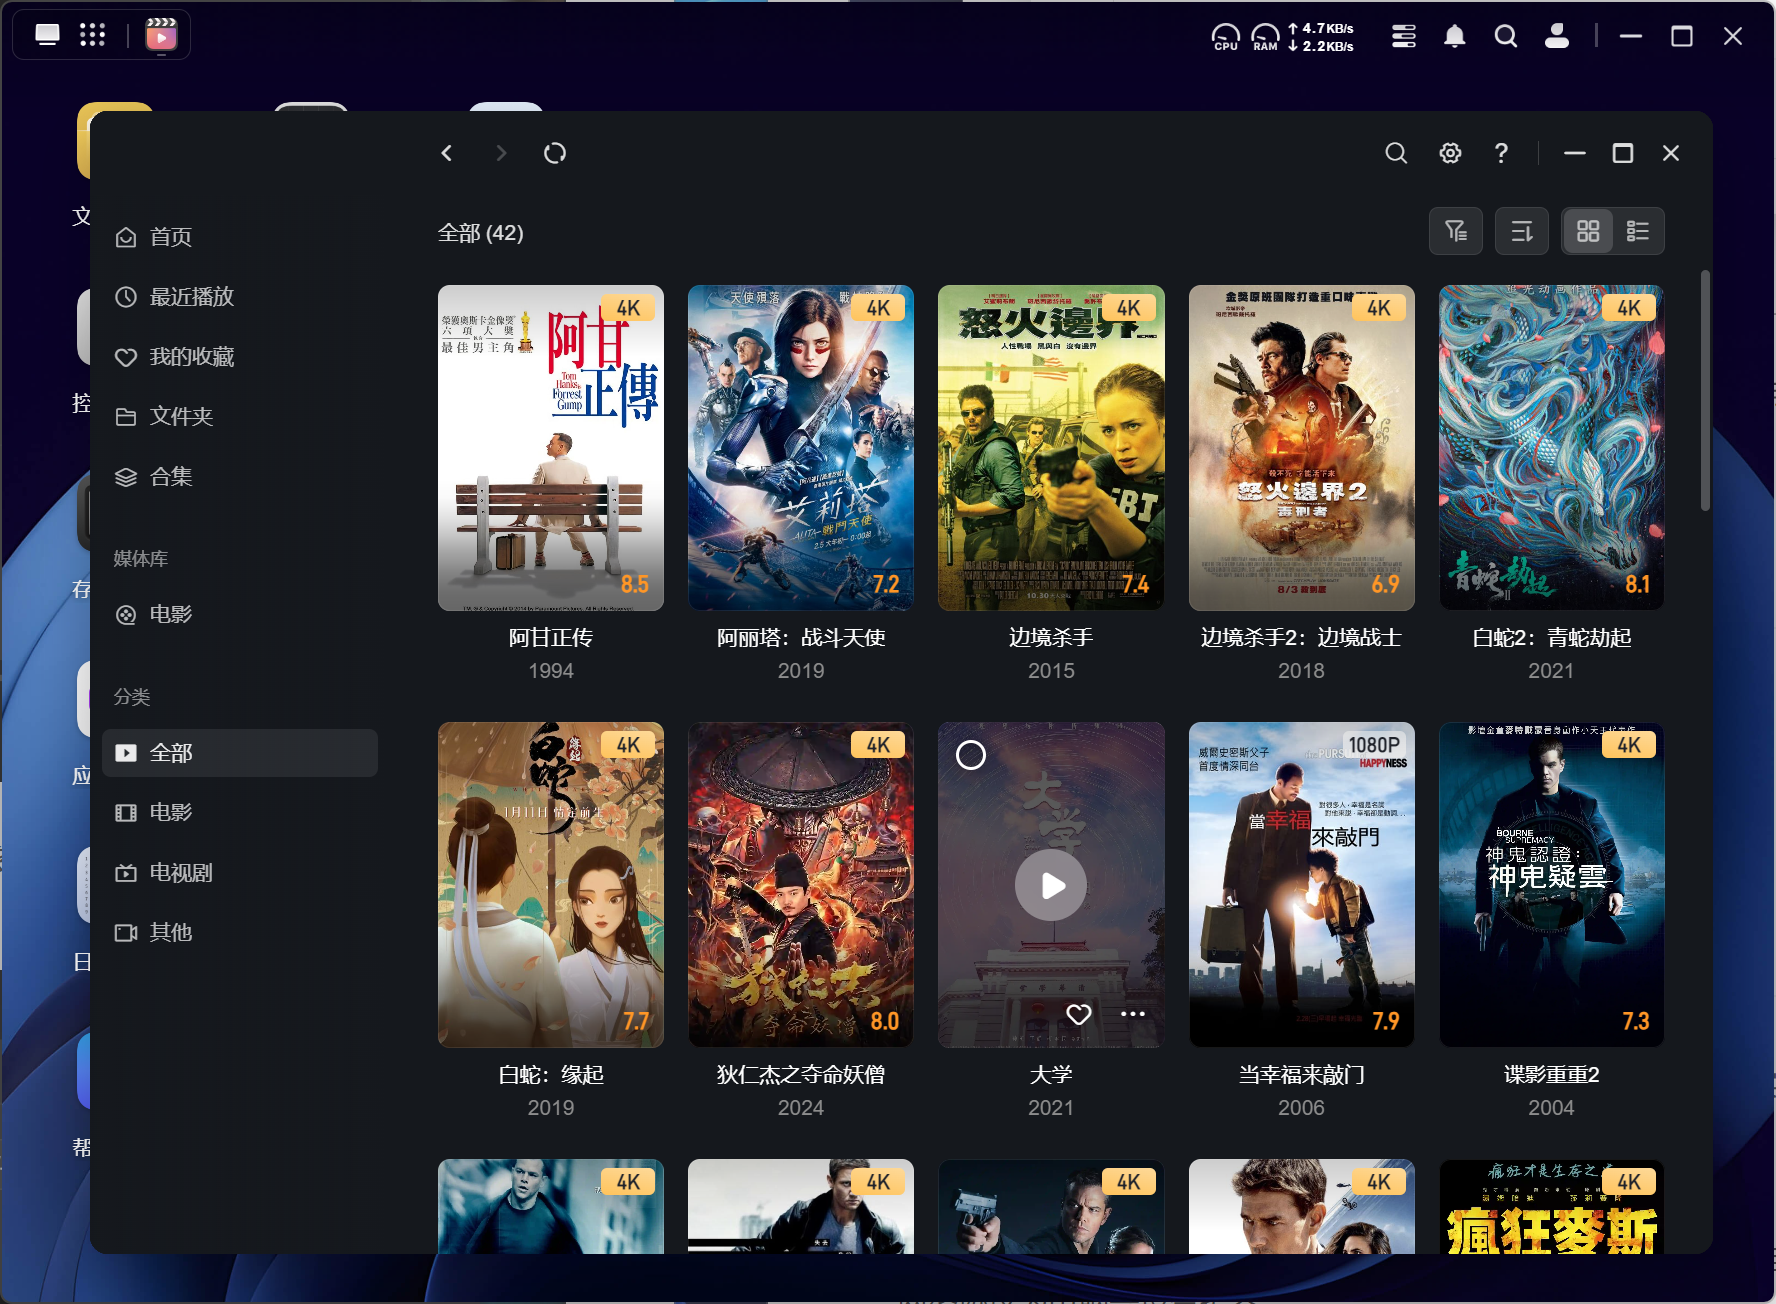
Task: Click the 全部 (42) heading
Action: point(481,233)
